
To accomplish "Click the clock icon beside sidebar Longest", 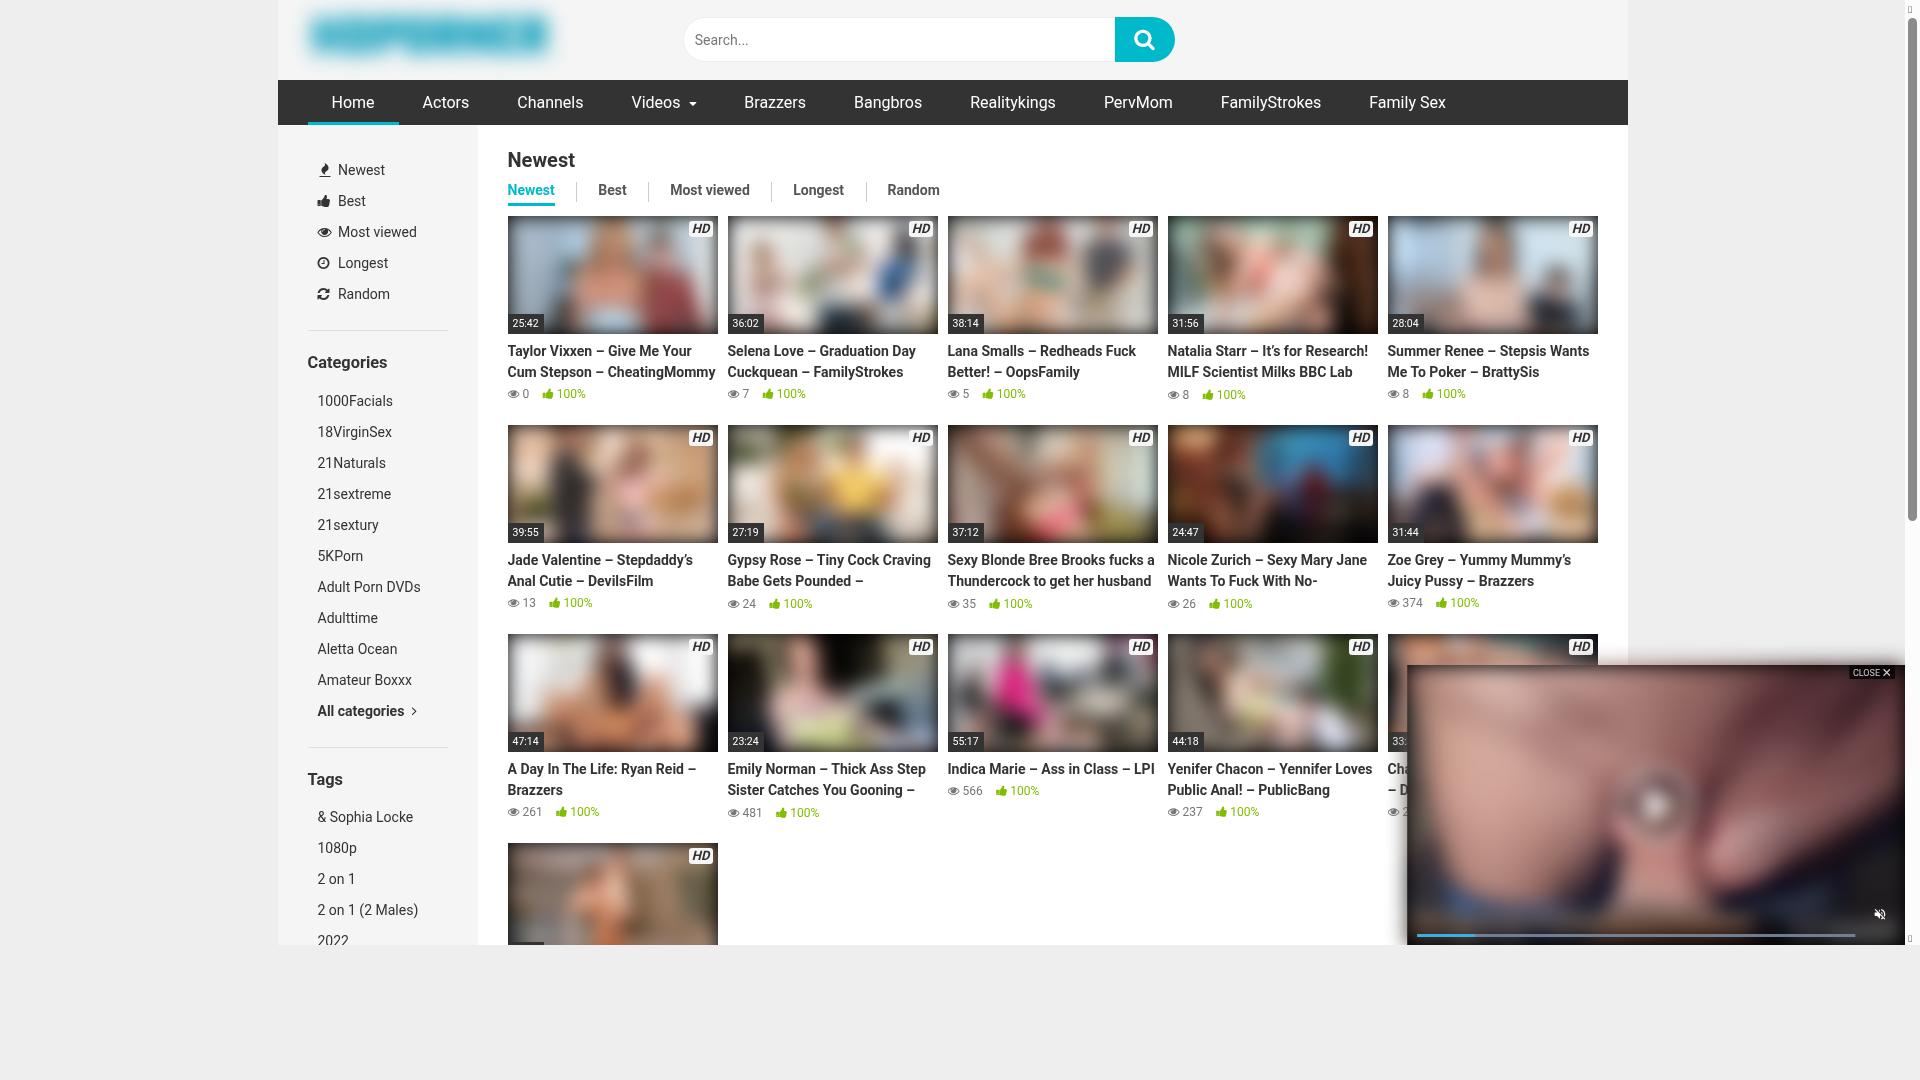I will point(324,263).
